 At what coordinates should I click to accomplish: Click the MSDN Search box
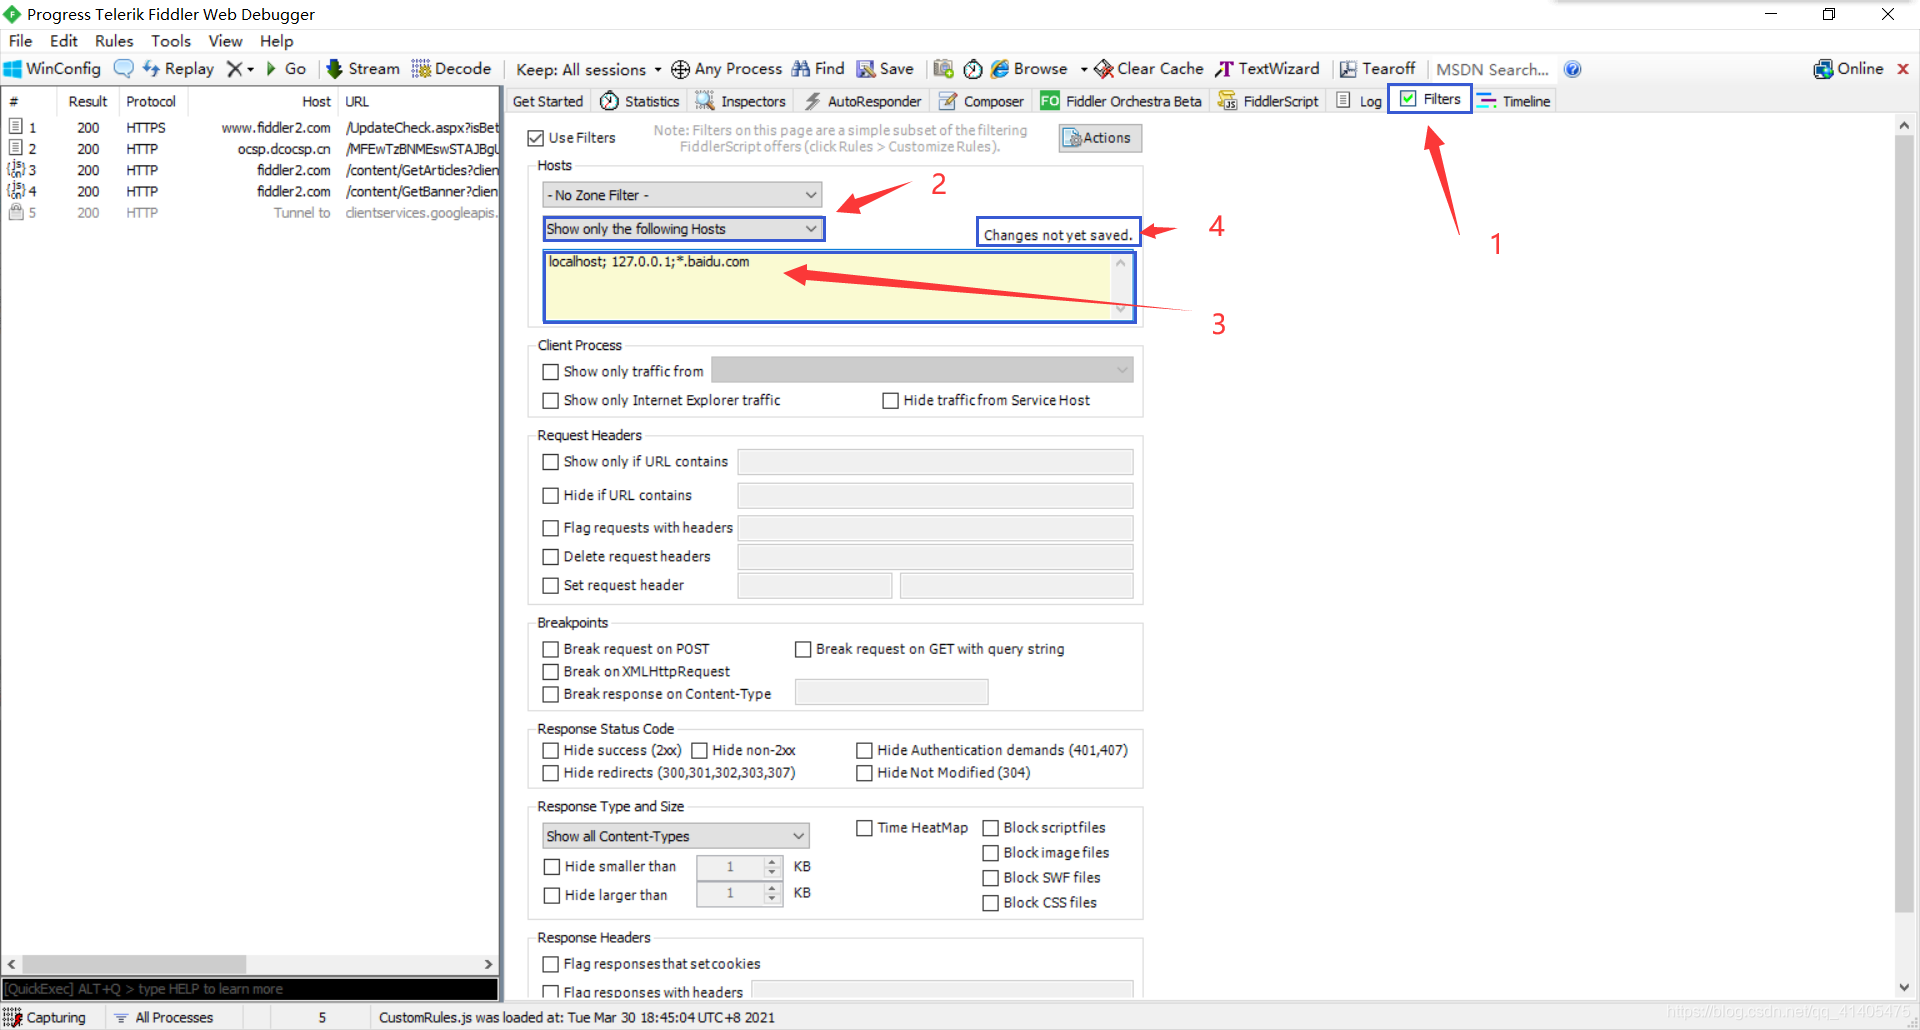click(x=1492, y=69)
